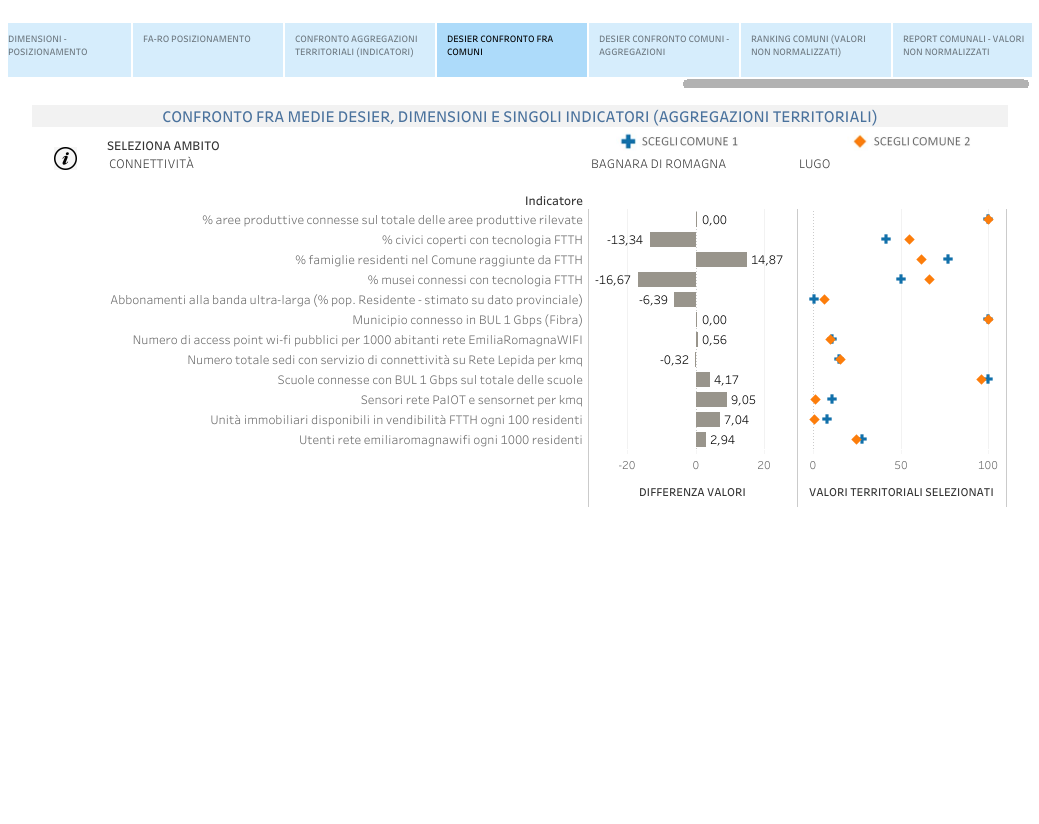1039x824 pixels.
Task: Click the 14,87 bar for famiglie FTTH
Action: (x=721, y=260)
